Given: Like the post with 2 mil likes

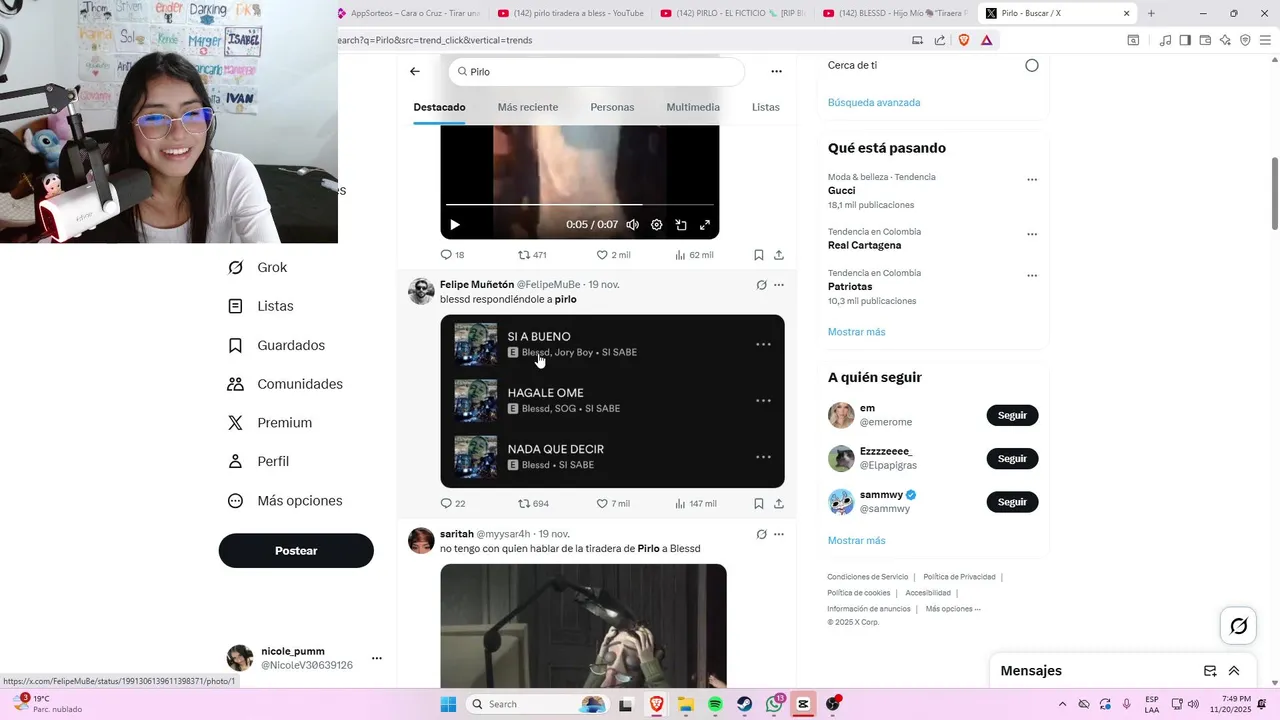Looking at the screenshot, I should point(613,255).
